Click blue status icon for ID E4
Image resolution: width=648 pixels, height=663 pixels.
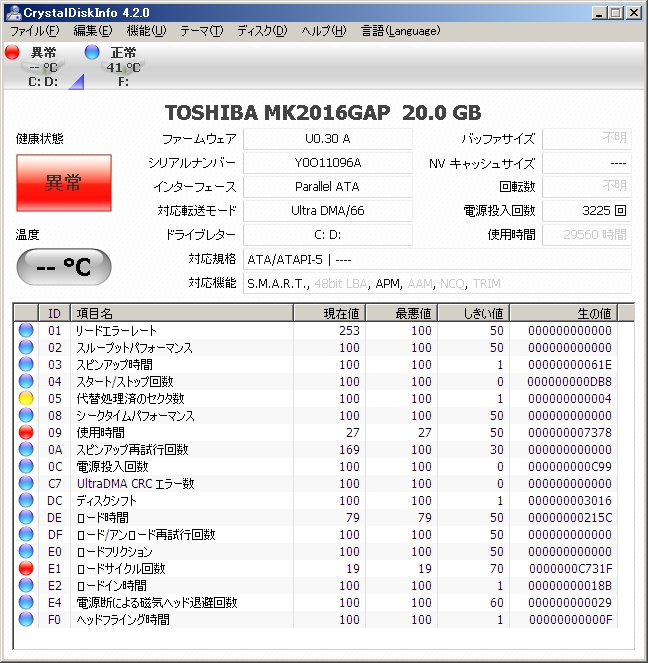click(26, 602)
